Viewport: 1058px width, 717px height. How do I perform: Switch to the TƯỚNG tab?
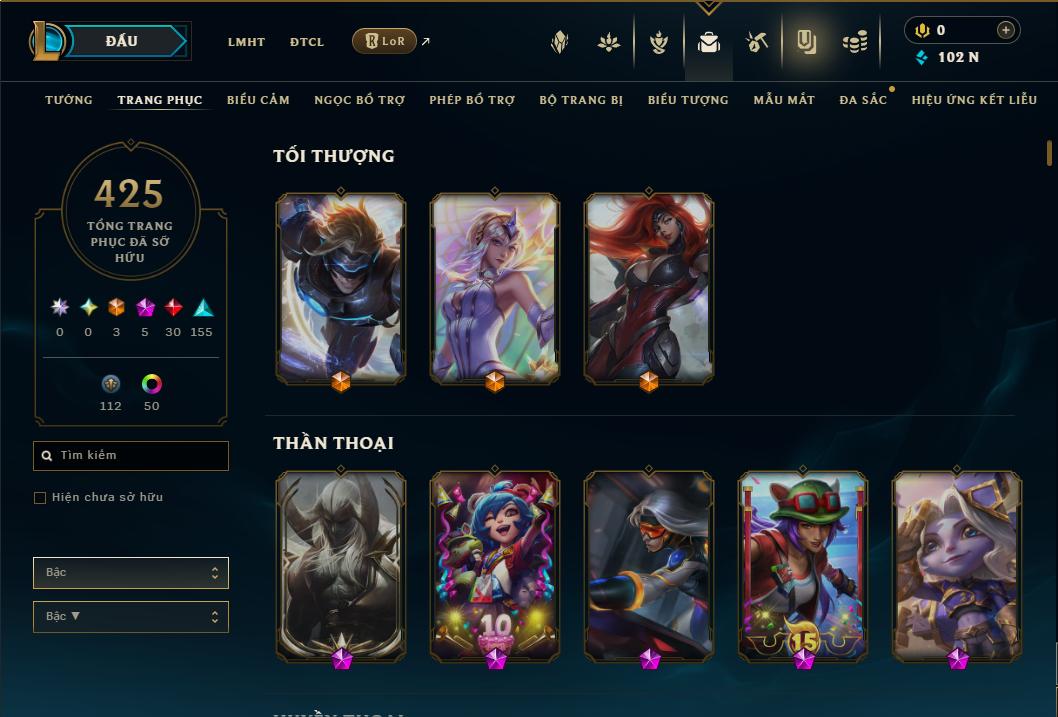click(x=69, y=100)
